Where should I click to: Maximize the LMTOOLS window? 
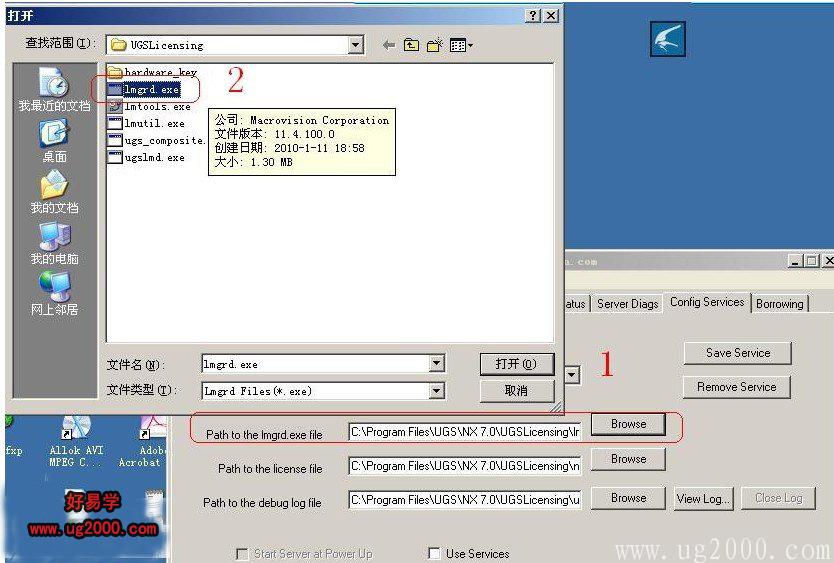[x=811, y=261]
